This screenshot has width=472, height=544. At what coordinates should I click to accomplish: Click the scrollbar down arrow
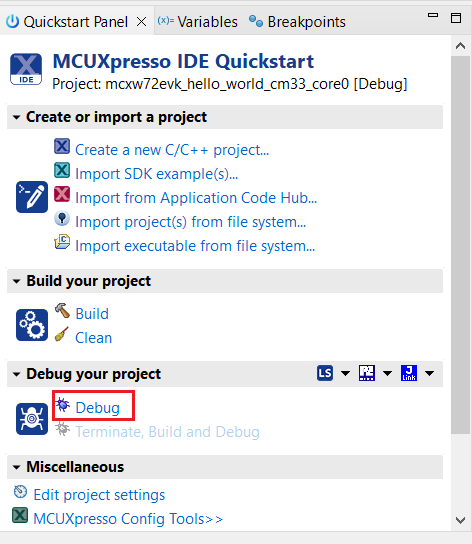pos(461,520)
